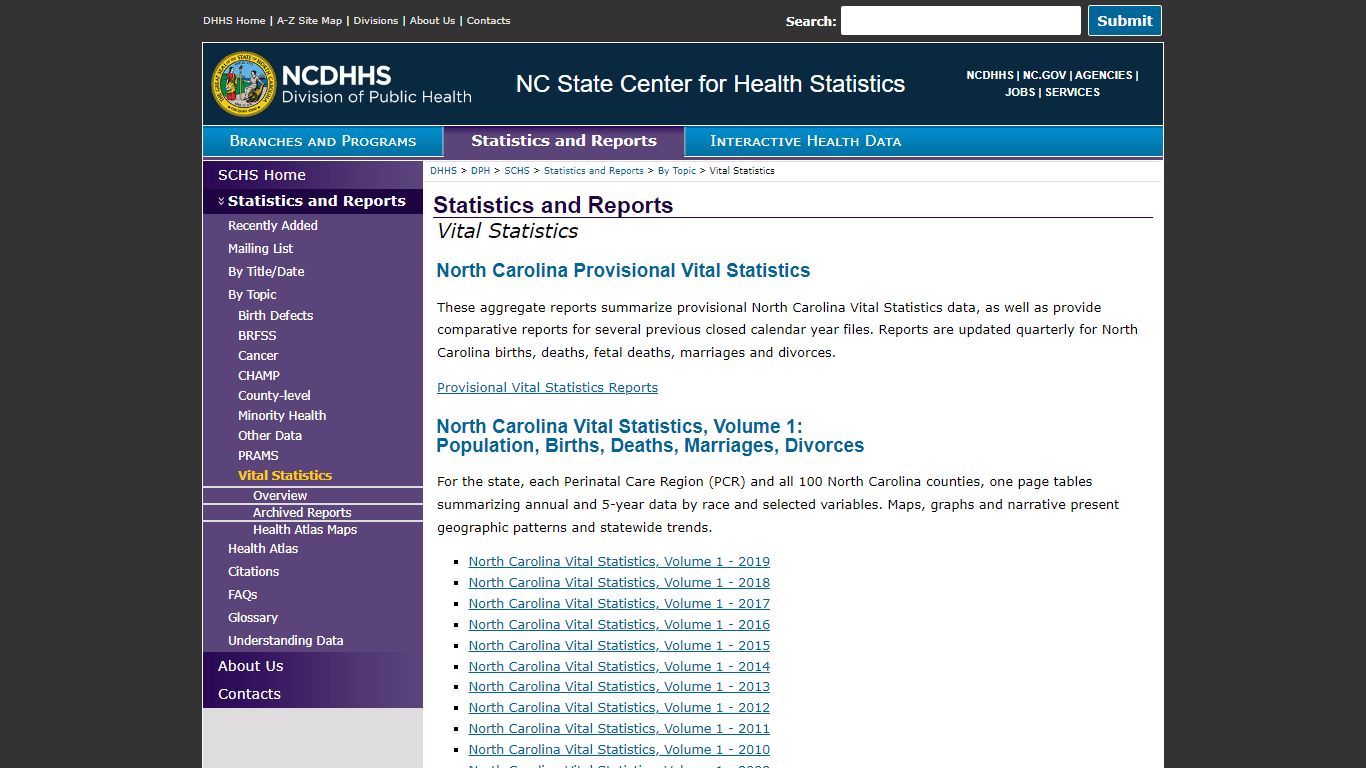
Task: Click the DHHS breadcrumb link
Action: pyautogui.click(x=443, y=171)
